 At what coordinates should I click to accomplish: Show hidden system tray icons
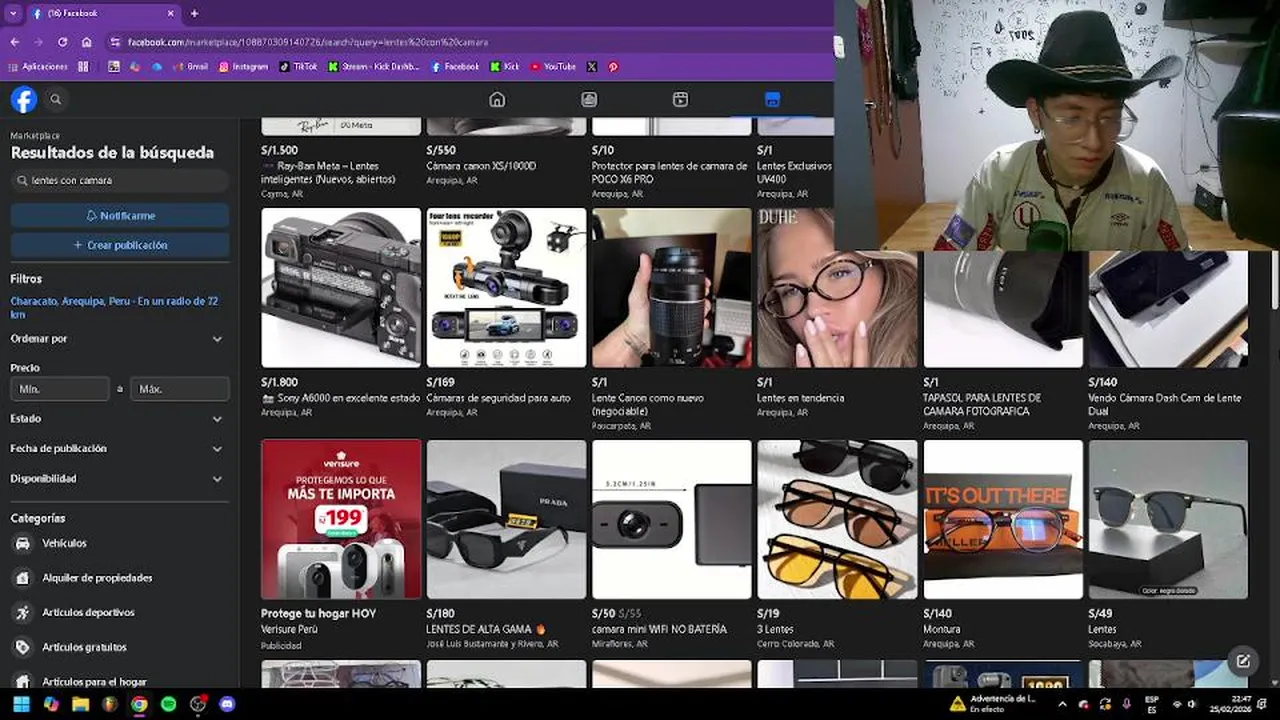click(x=1062, y=704)
